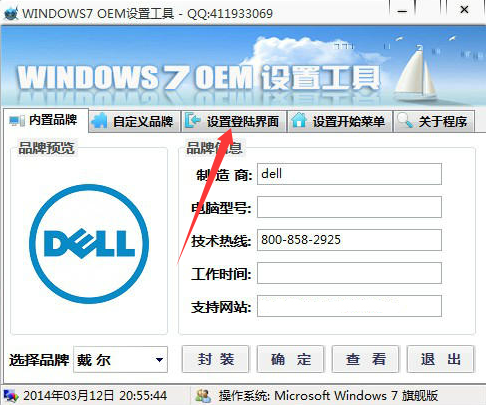Image resolution: width=486 pixels, height=405 pixels.
Task: Confirm with the 确定 button
Action: click(x=290, y=359)
